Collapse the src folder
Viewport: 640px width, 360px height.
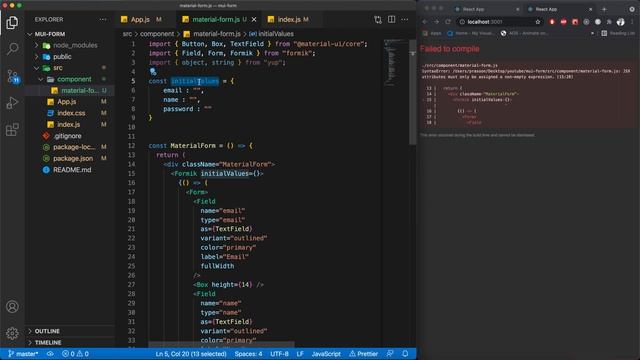tap(36, 68)
